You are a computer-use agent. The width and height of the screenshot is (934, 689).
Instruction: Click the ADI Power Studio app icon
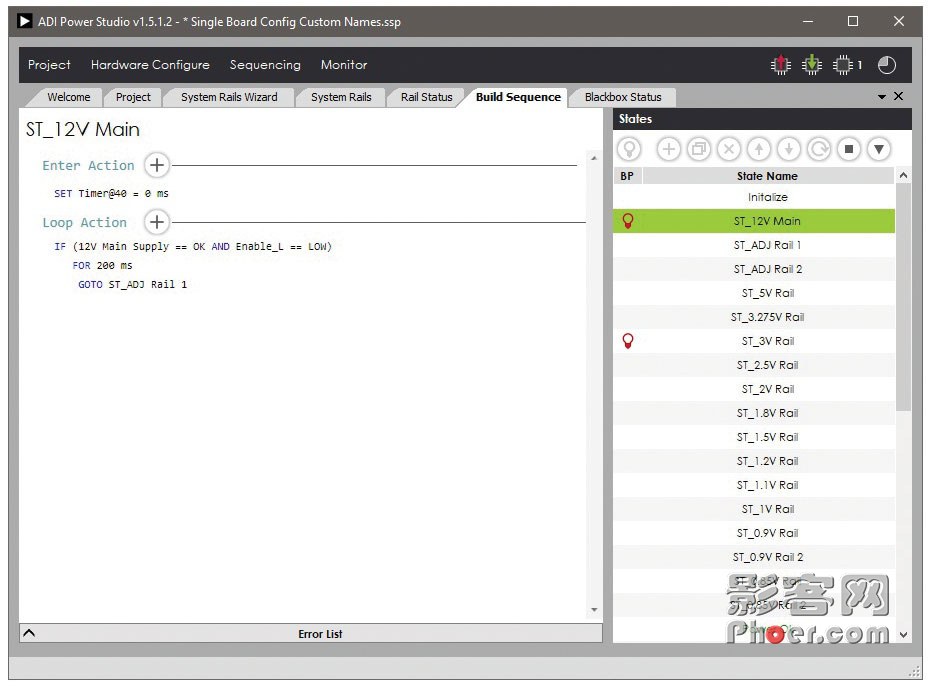[x=24, y=21]
